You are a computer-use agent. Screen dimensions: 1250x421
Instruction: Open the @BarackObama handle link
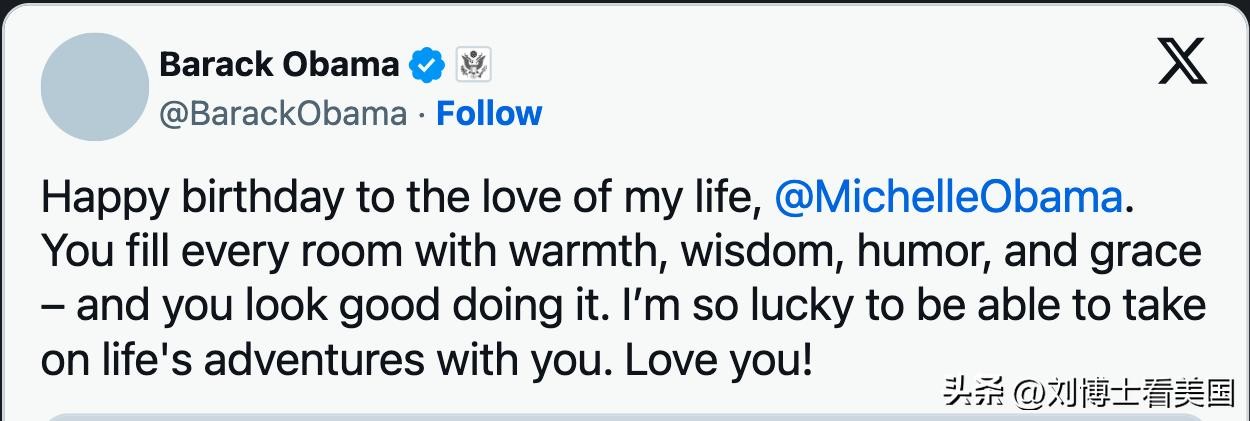coord(283,114)
